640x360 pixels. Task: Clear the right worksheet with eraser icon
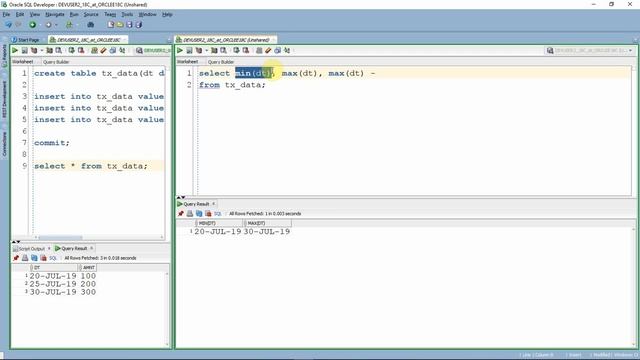(268, 50)
